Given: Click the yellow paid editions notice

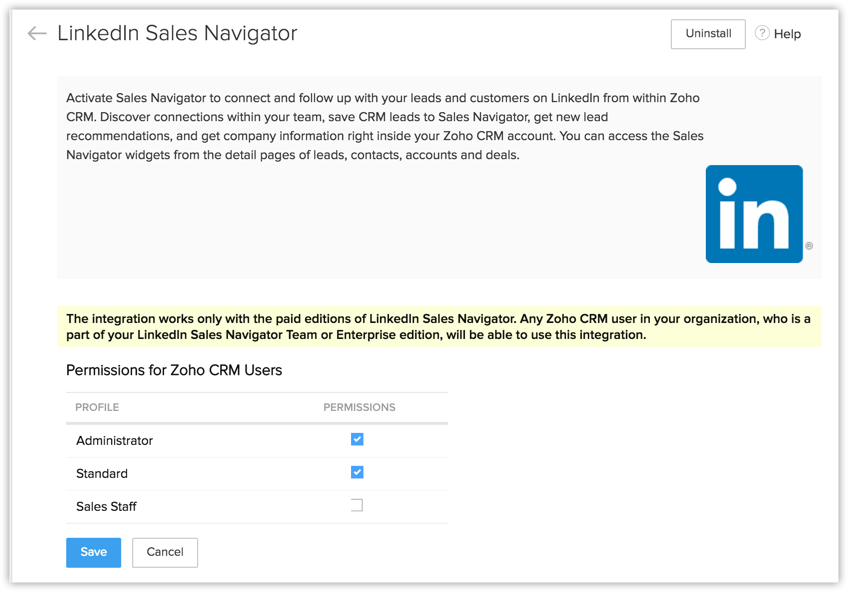Looking at the screenshot, I should pyautogui.click(x=438, y=326).
